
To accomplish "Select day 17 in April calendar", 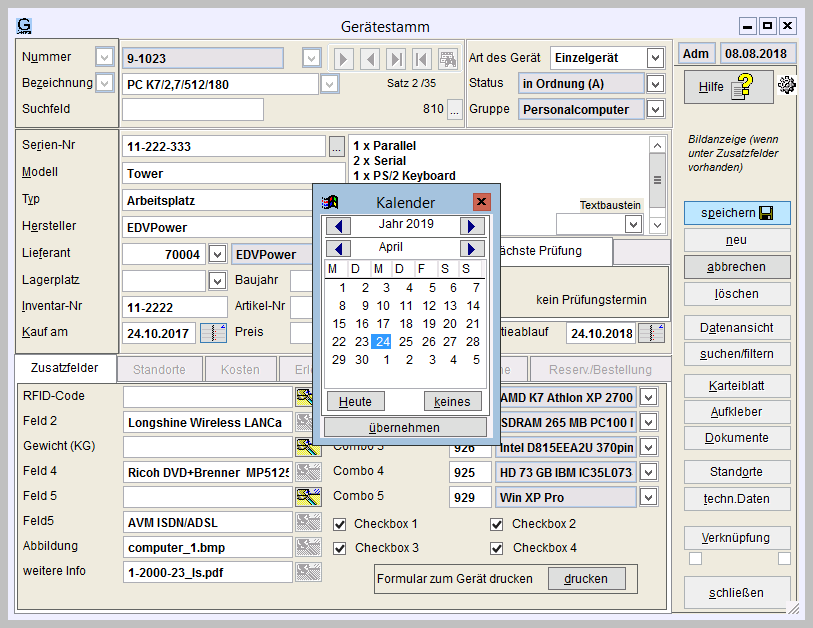I will (384, 324).
